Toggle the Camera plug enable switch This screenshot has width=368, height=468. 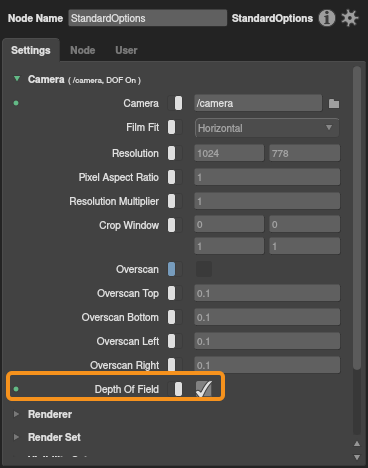point(175,103)
